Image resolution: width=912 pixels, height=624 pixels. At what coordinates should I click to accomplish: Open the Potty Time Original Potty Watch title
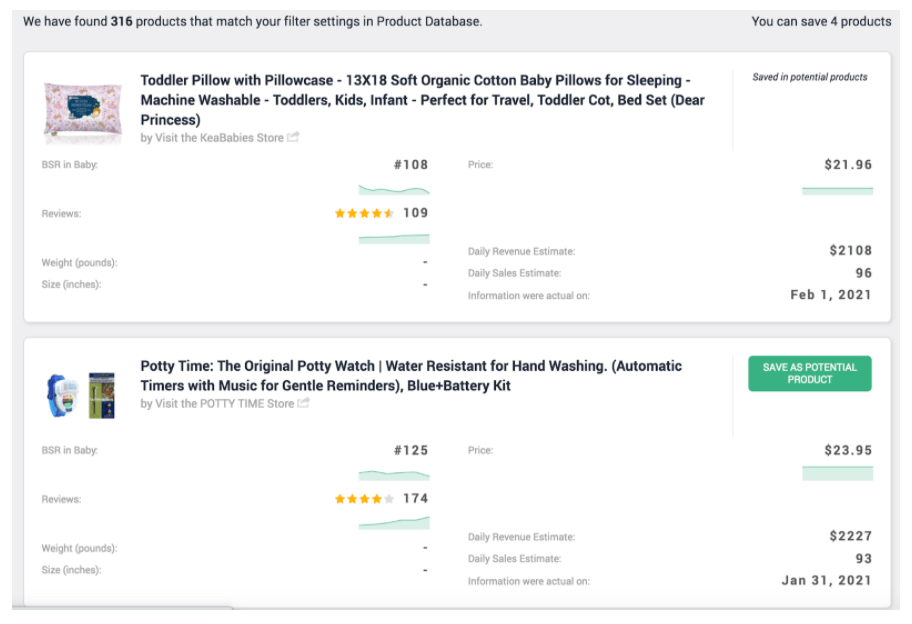411,376
